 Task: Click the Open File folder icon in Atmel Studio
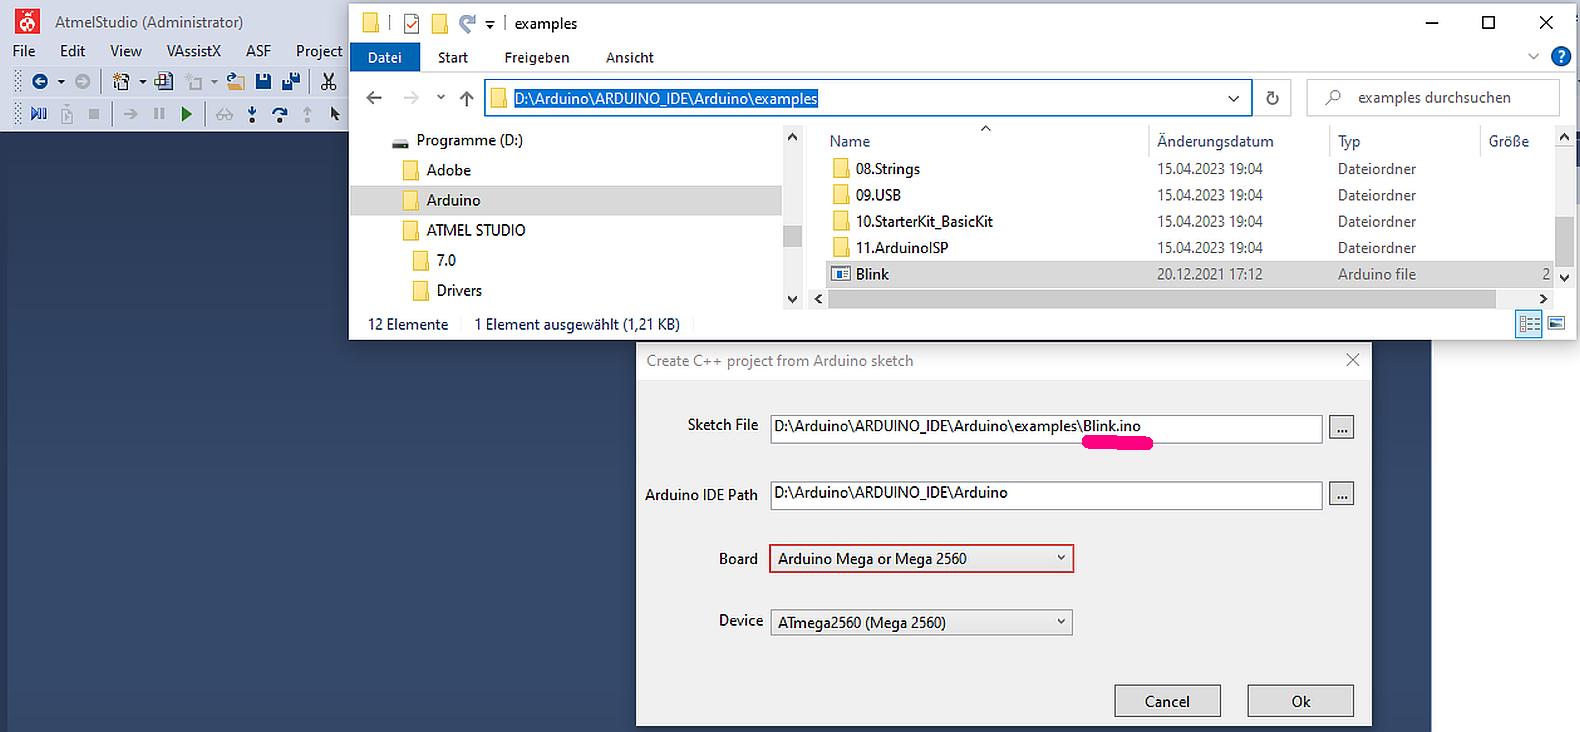tap(235, 82)
